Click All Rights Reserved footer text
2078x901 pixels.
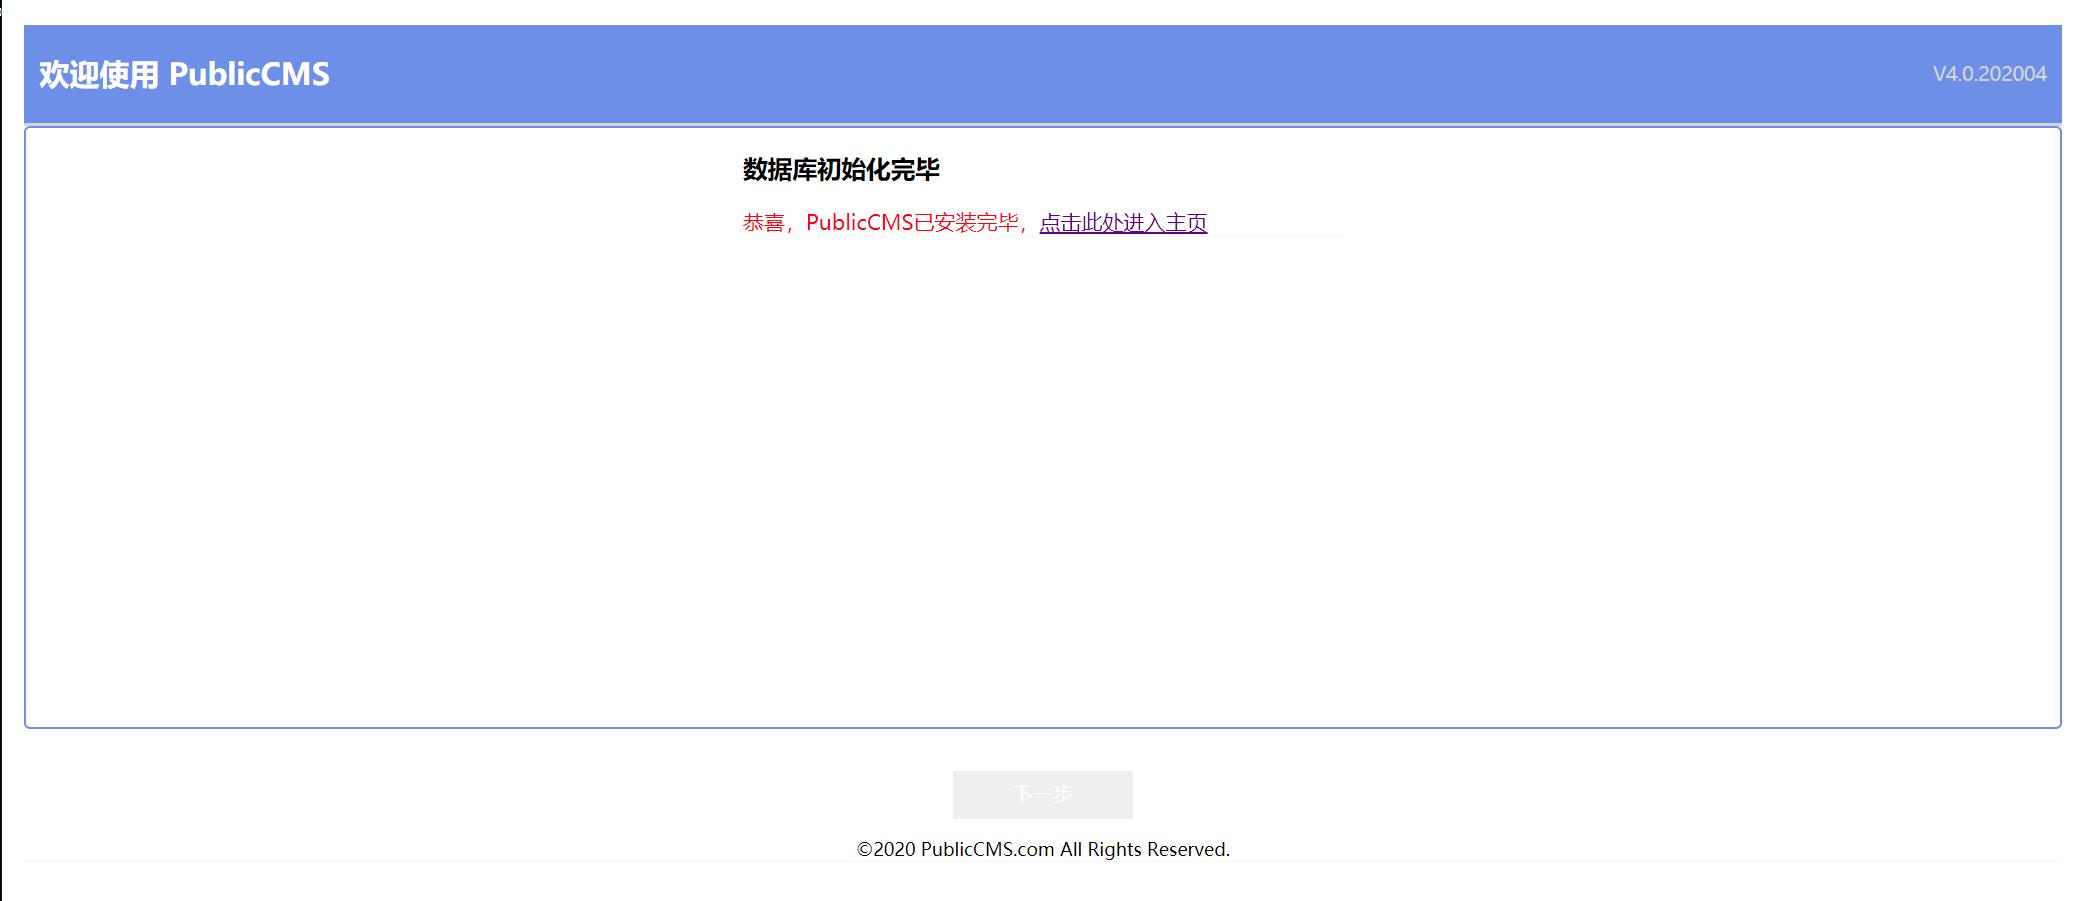tap(1144, 849)
